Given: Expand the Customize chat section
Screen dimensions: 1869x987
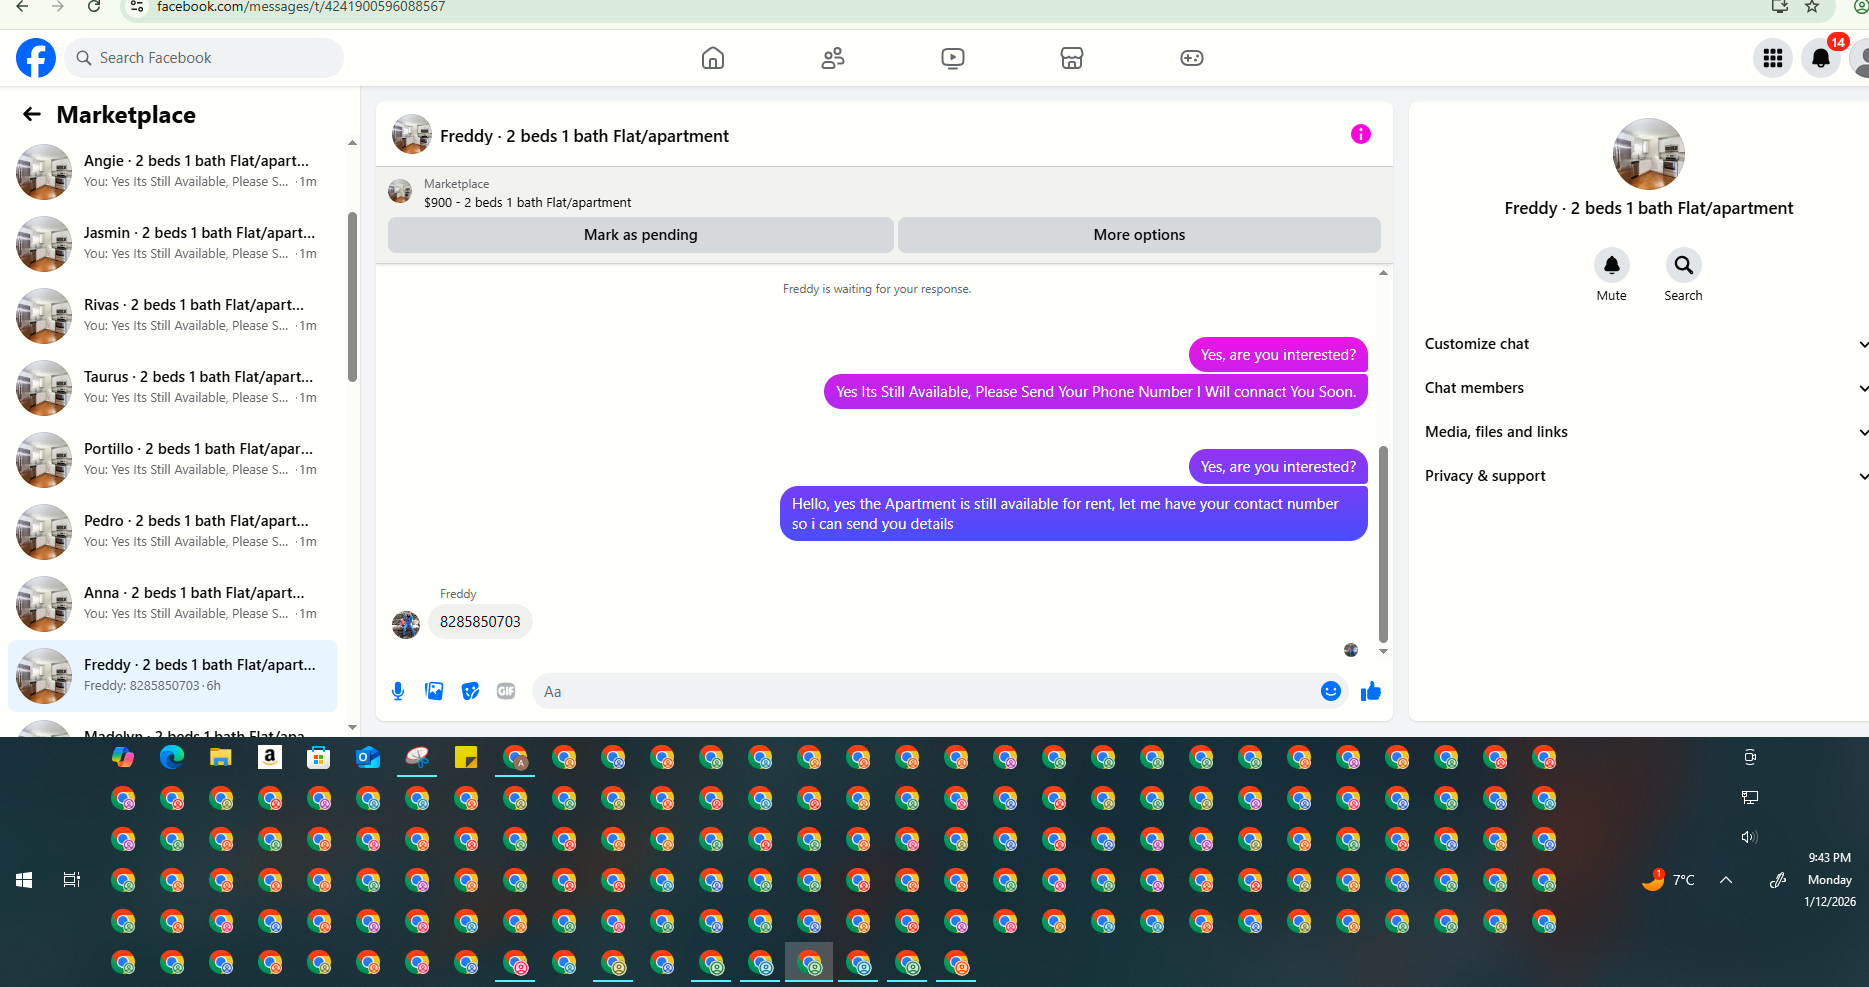Looking at the screenshot, I should coord(1646,344).
